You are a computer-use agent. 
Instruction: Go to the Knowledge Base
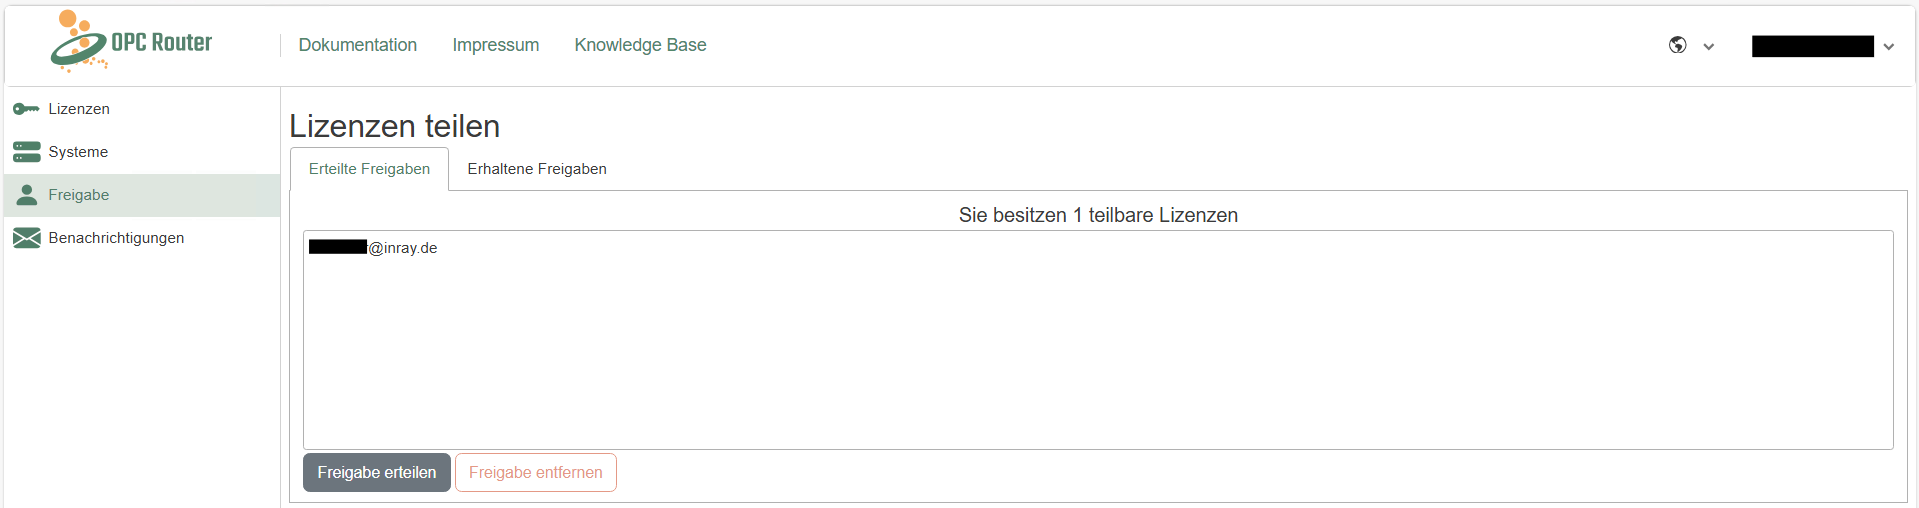640,45
